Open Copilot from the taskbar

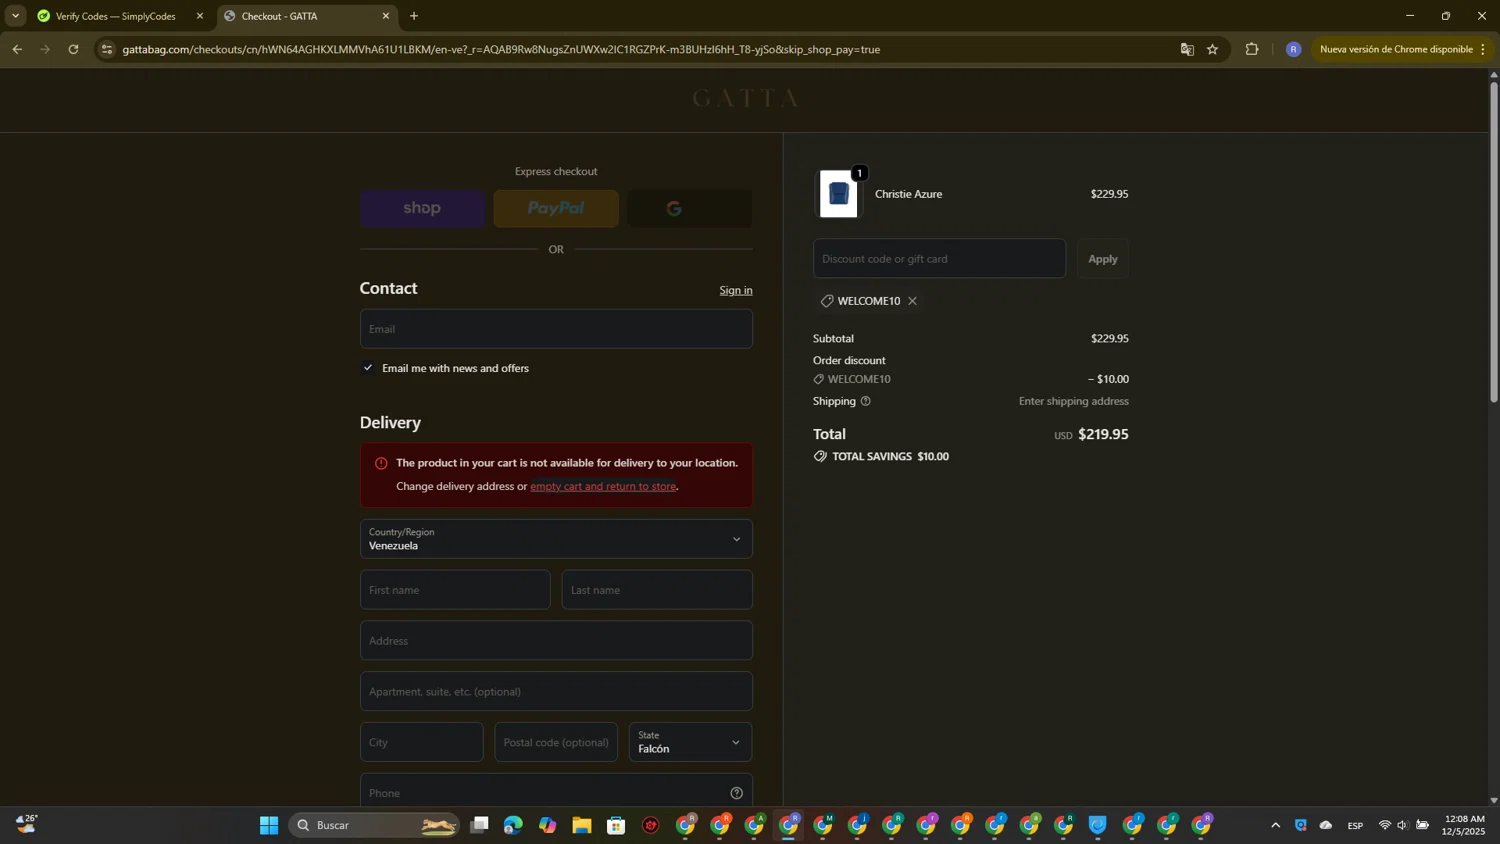[548, 825]
